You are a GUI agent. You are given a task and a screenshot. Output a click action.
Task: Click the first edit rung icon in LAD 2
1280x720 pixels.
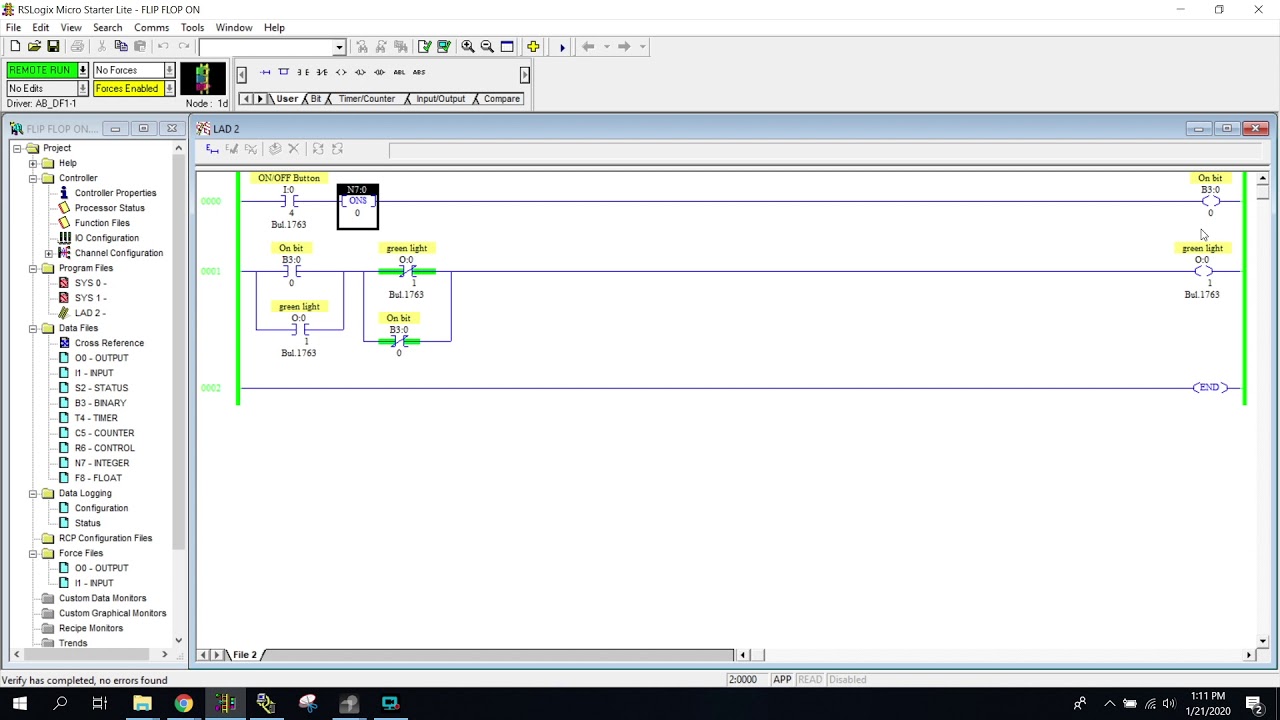coord(212,149)
